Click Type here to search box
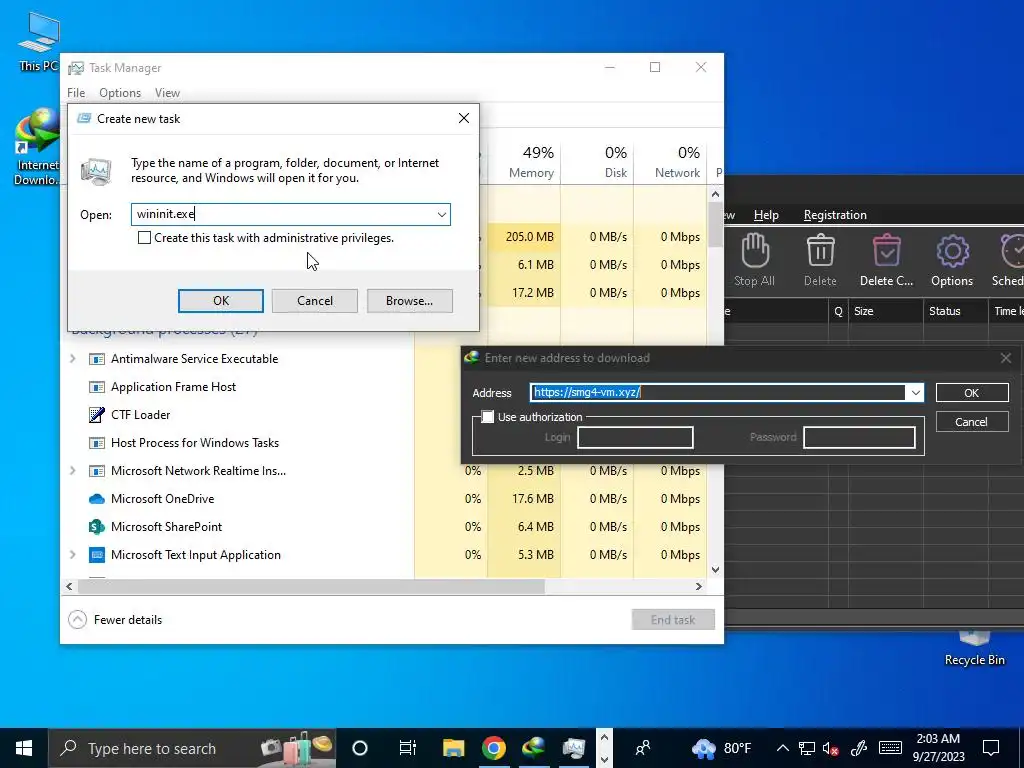Viewport: 1024px width, 768px height. [x=193, y=748]
